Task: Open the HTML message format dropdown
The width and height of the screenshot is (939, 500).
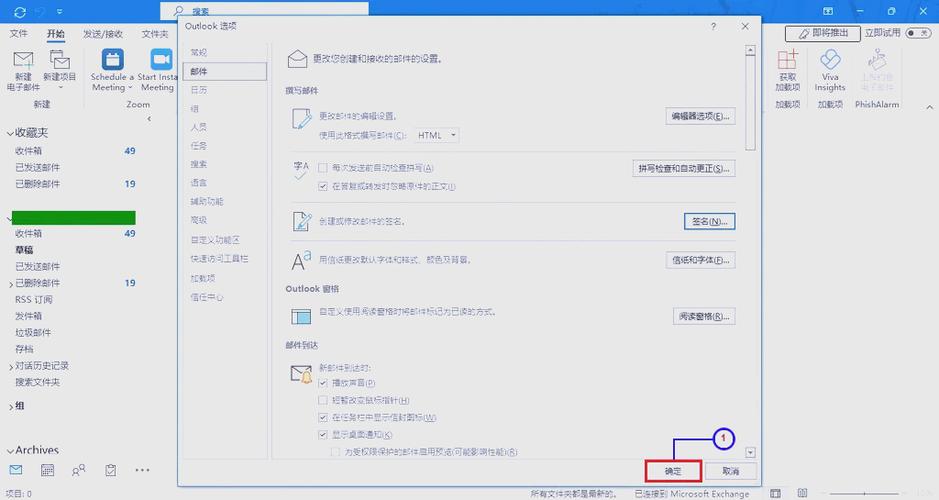Action: 436,135
